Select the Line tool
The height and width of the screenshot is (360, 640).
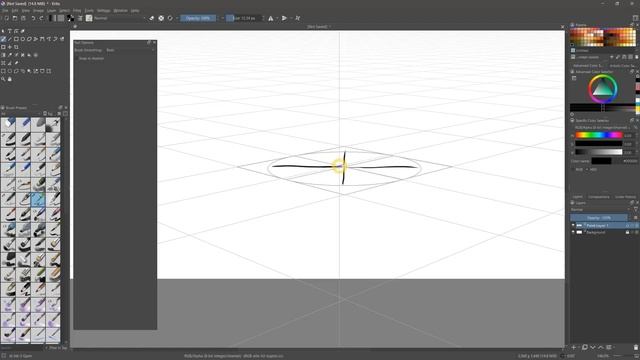tap(10, 39)
